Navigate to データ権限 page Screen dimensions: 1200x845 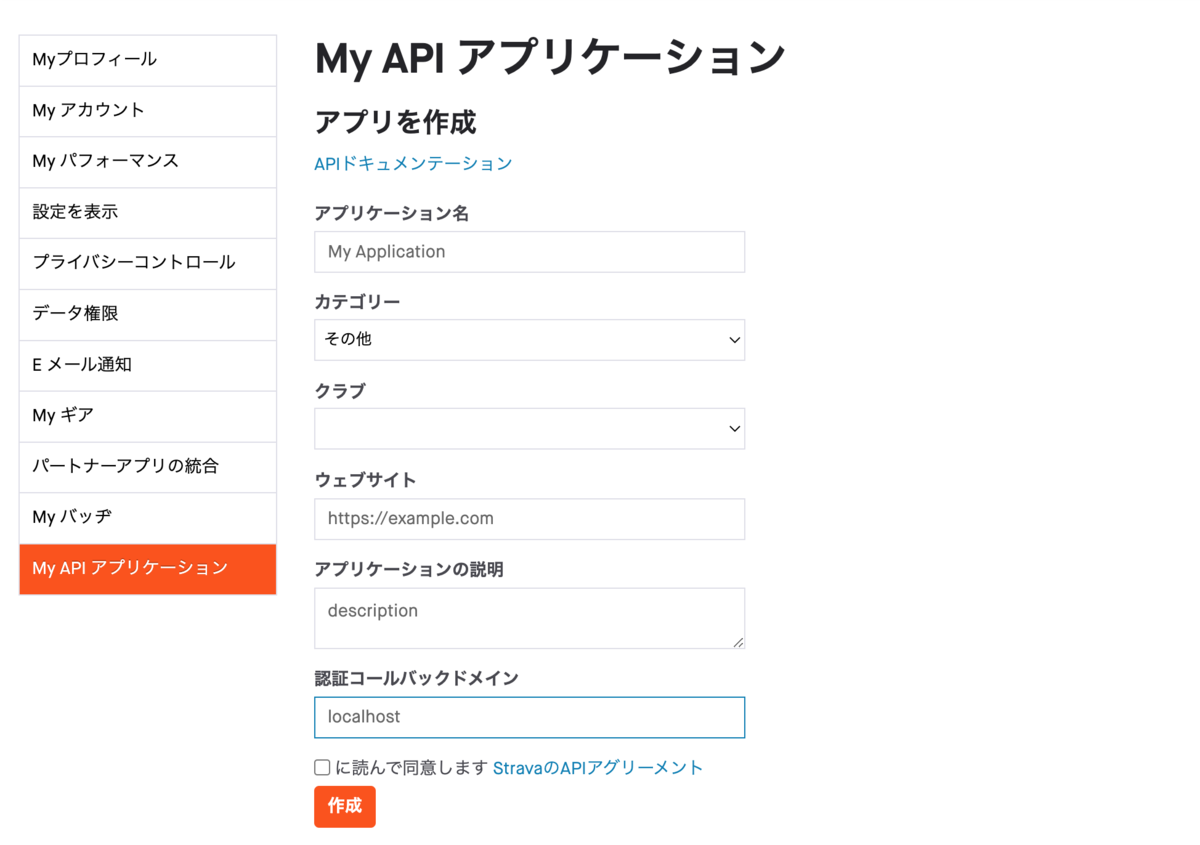147,314
